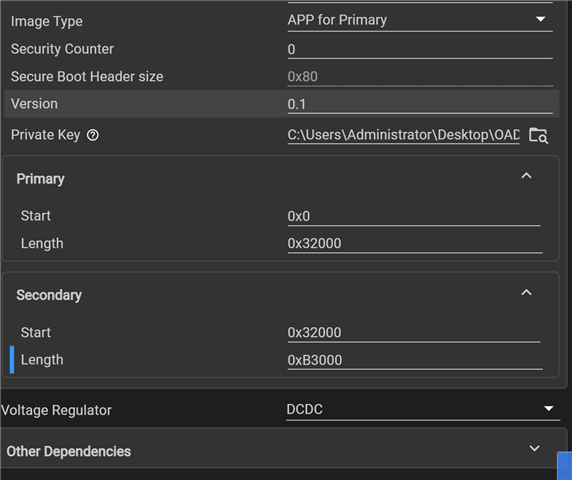Click the Private Key path field
The width and height of the screenshot is (572, 480).
(403, 135)
